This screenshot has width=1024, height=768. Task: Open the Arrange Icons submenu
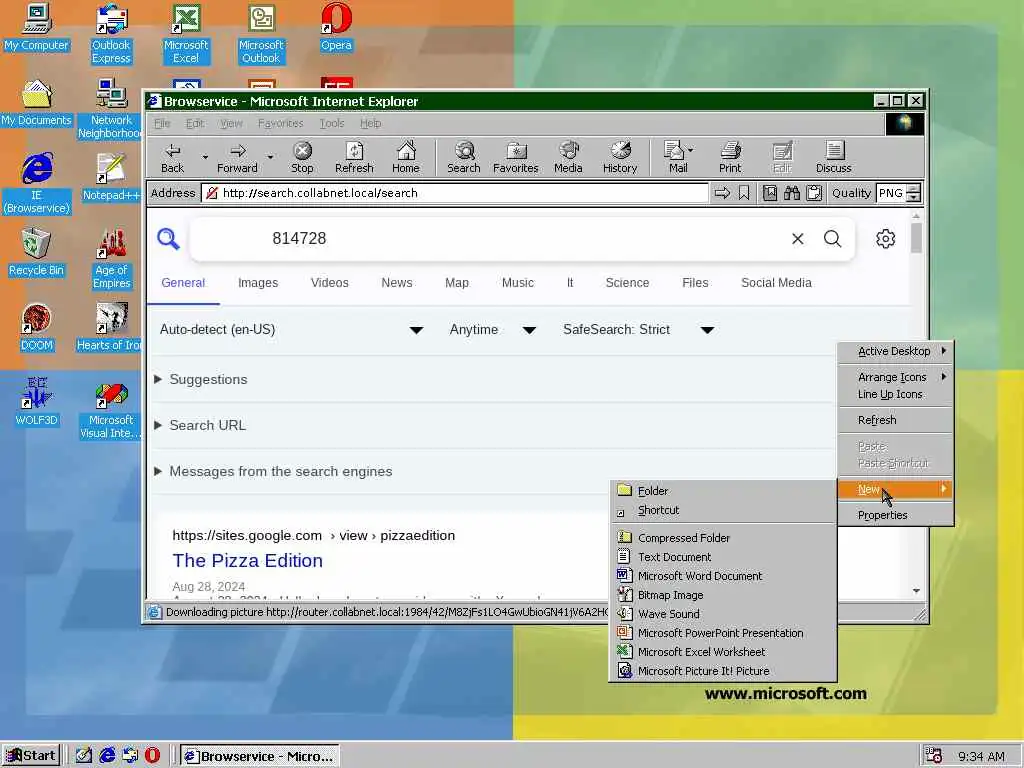tap(896, 377)
